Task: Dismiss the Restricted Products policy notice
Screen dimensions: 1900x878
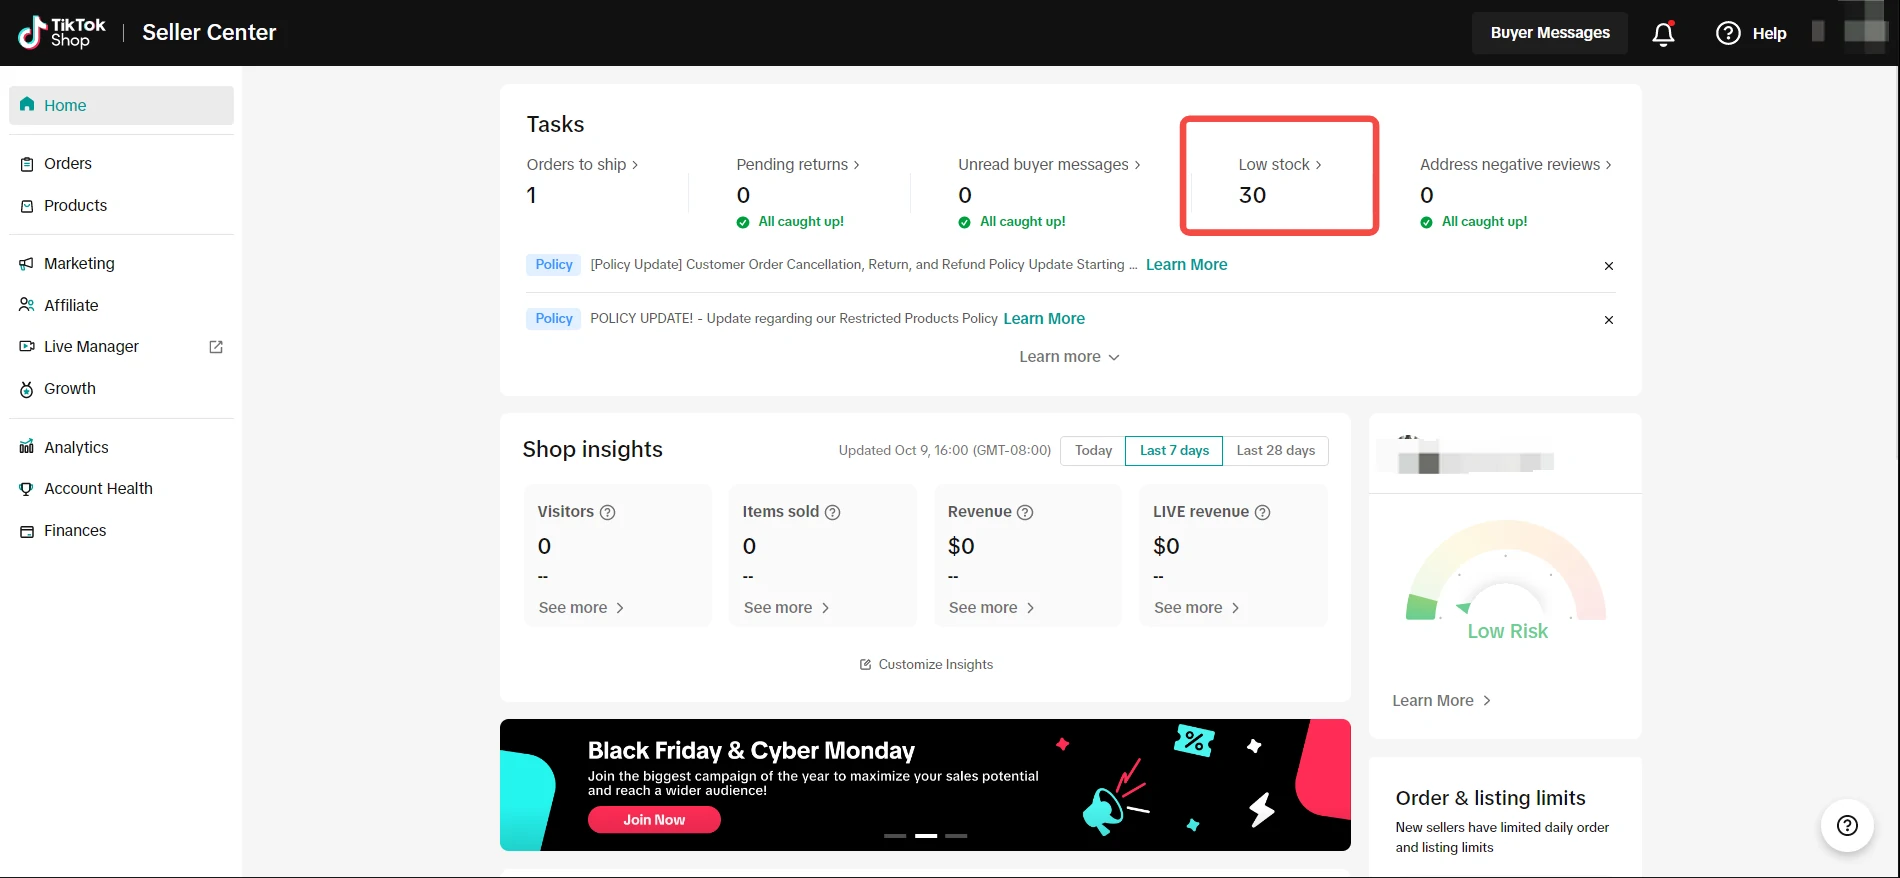Action: (1608, 320)
